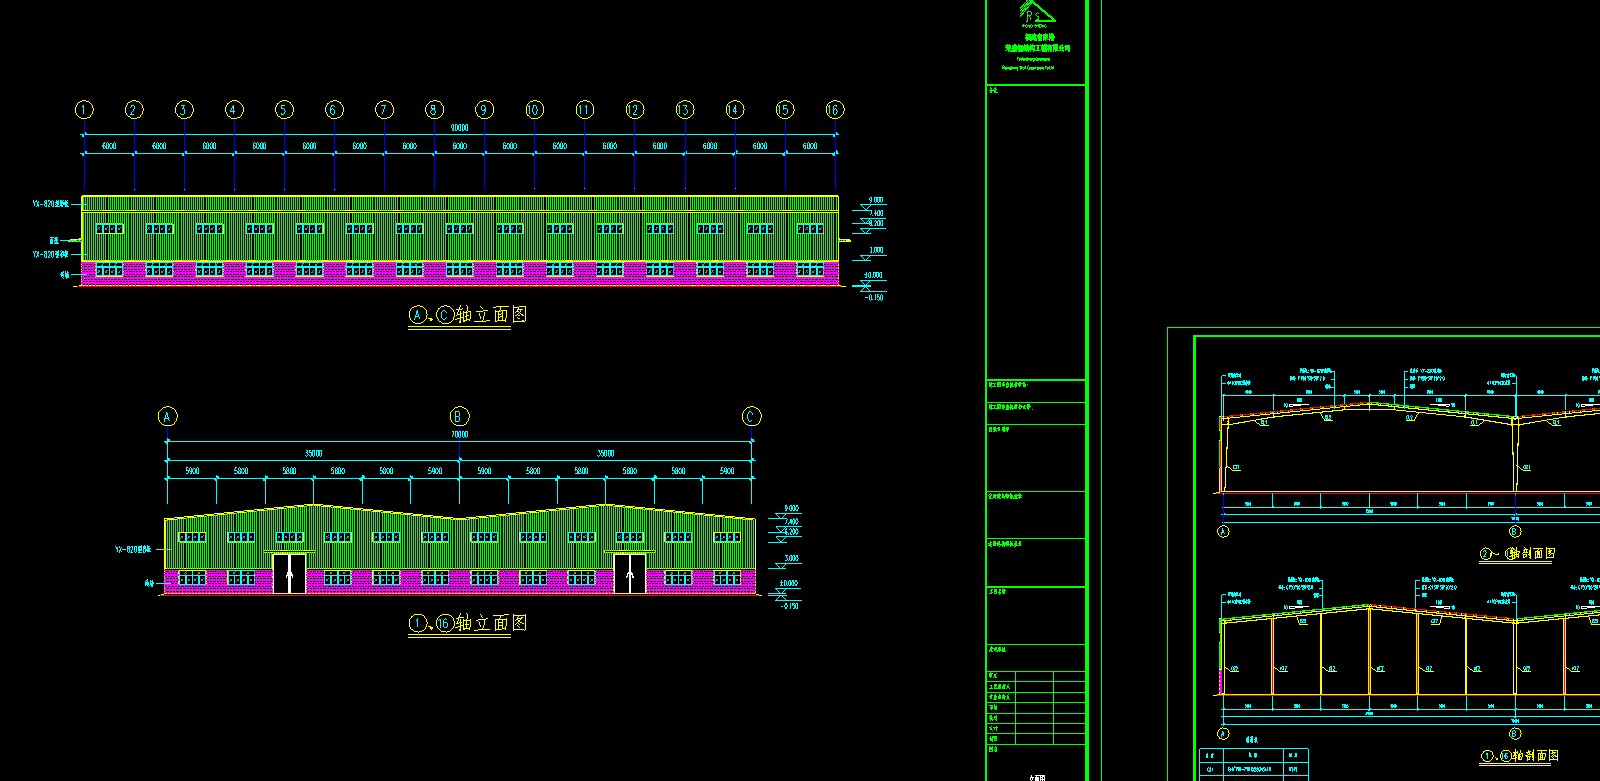Screen dimensions: 1600x781
Task: Select left 35000 dimension between axes A and B
Action: tap(313, 453)
